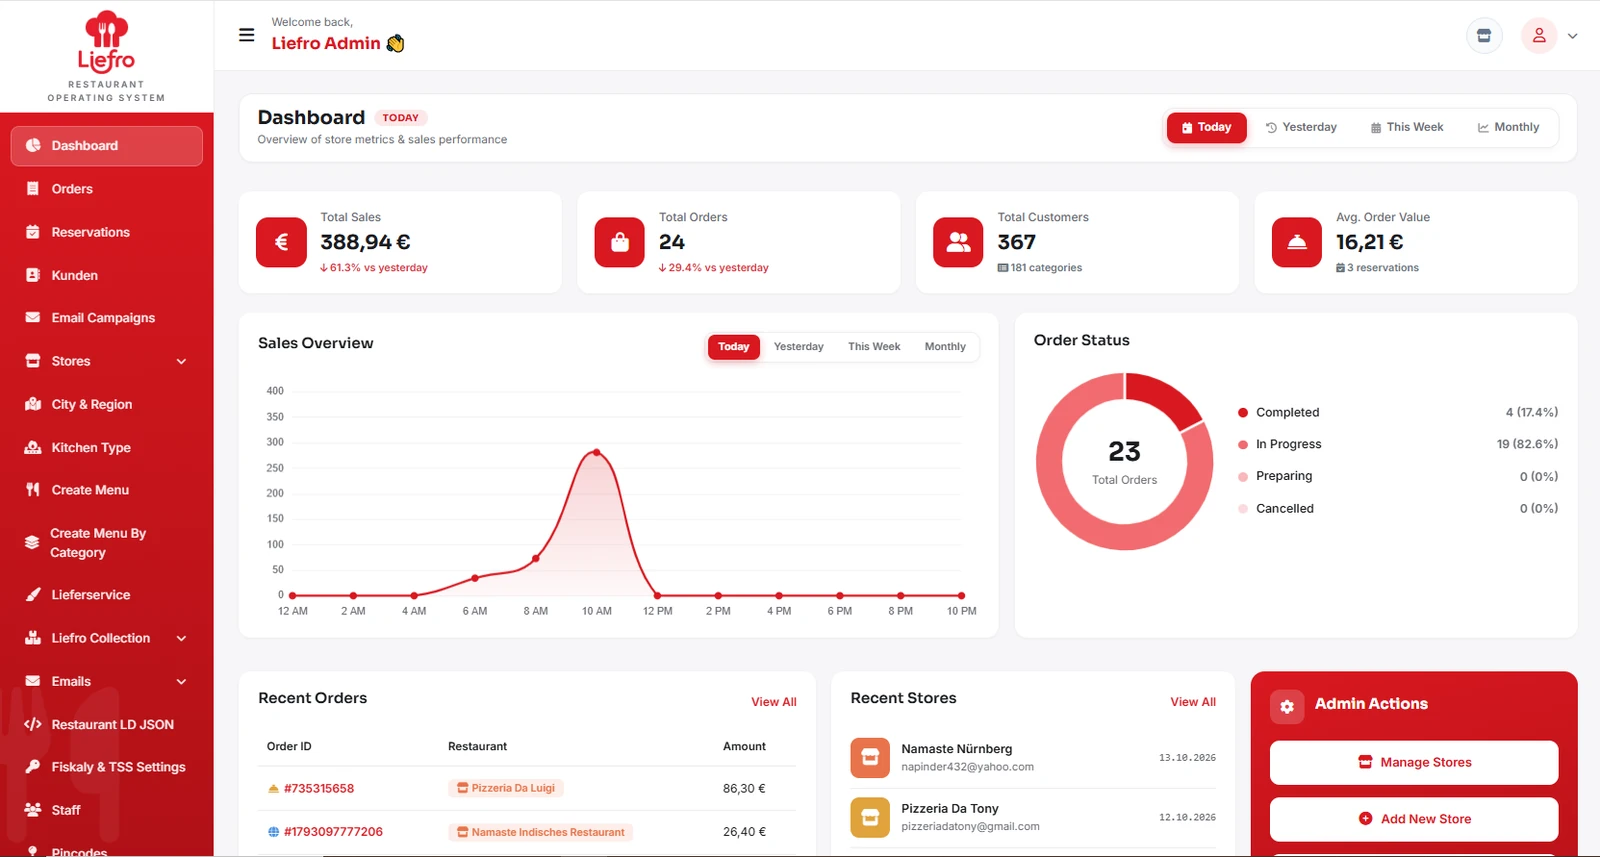This screenshot has height=857, width=1600.
Task: Toggle the Cancelled legend entry
Action: 1276,508
